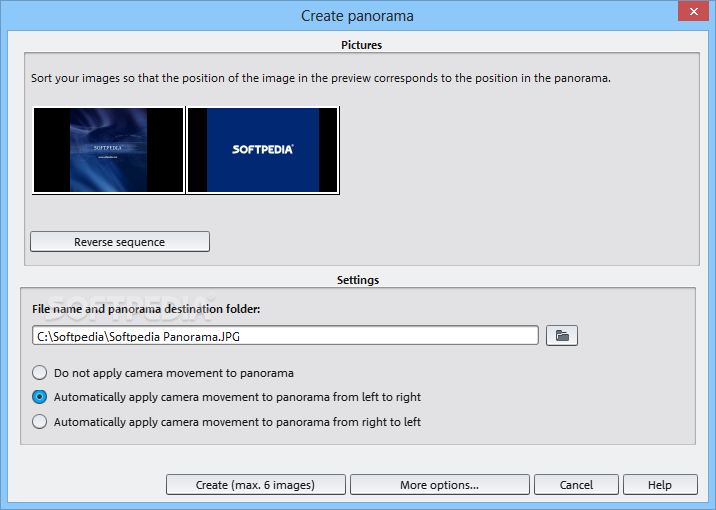Image resolution: width=716 pixels, height=510 pixels.
Task: Open More options dialog
Action: 440,484
